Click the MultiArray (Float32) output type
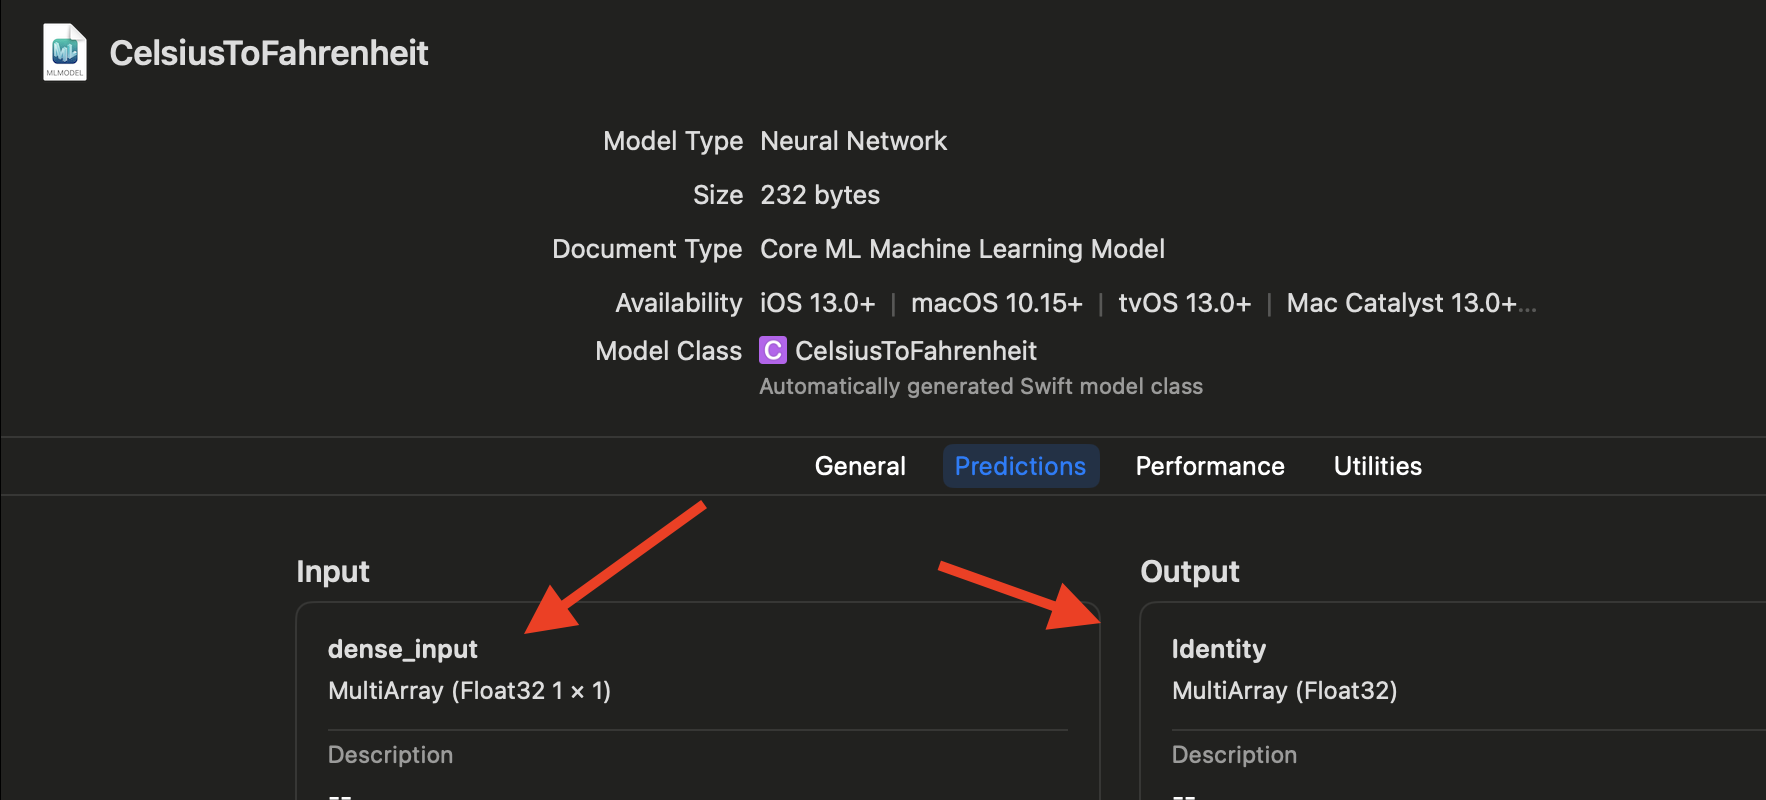 (1284, 691)
